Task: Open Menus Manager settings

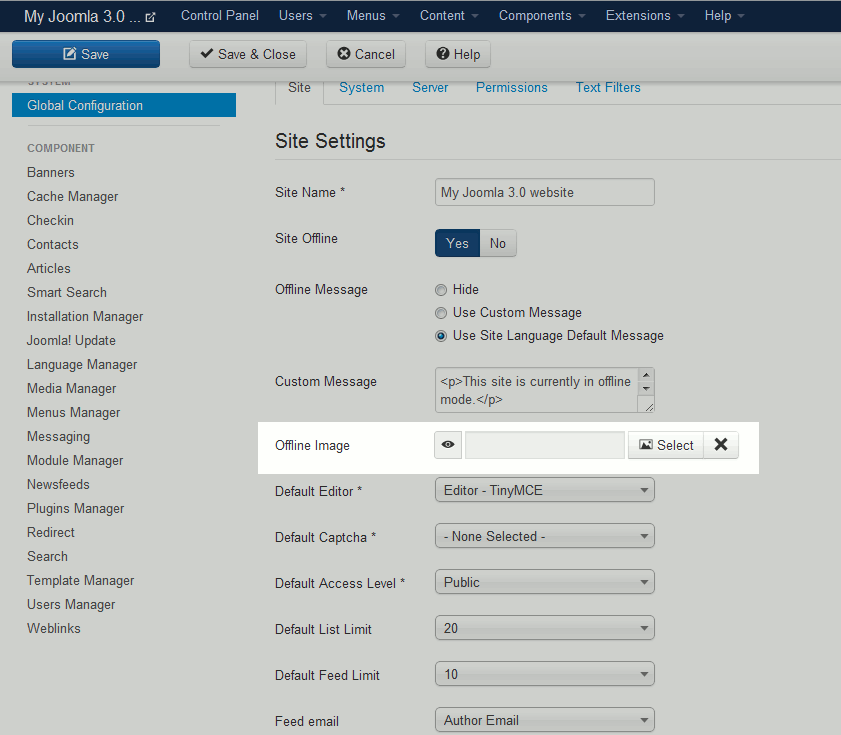Action: pos(73,413)
